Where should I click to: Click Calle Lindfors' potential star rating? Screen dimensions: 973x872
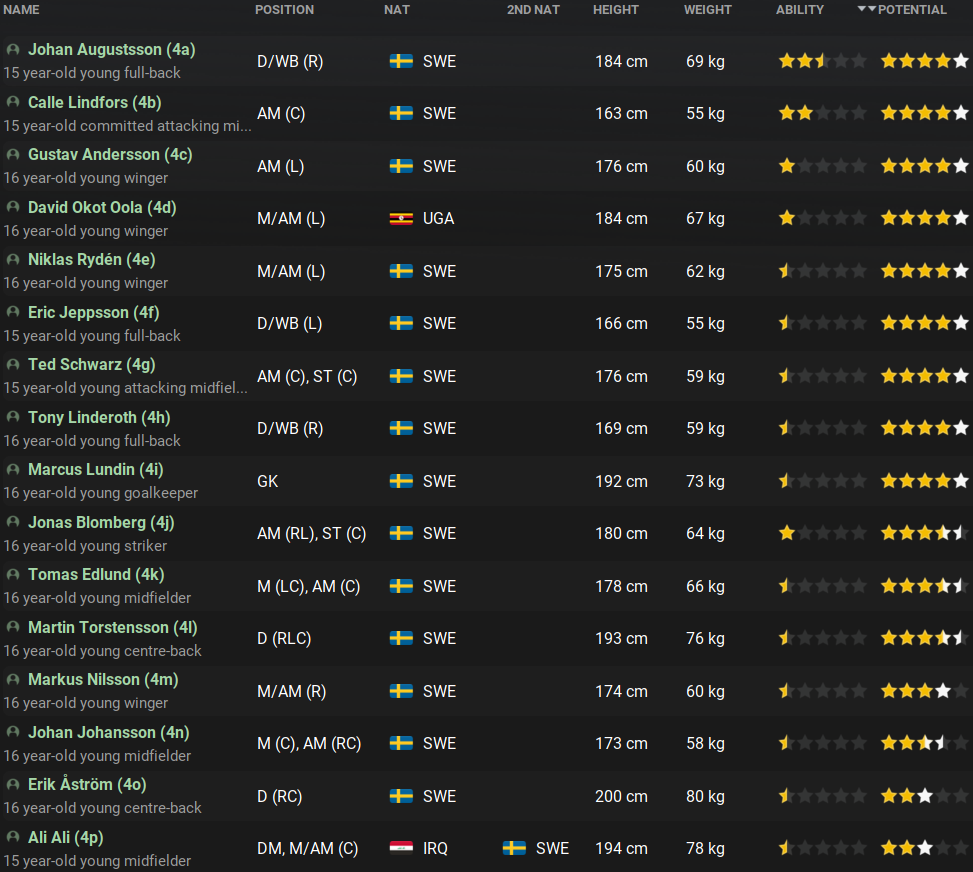[925, 113]
